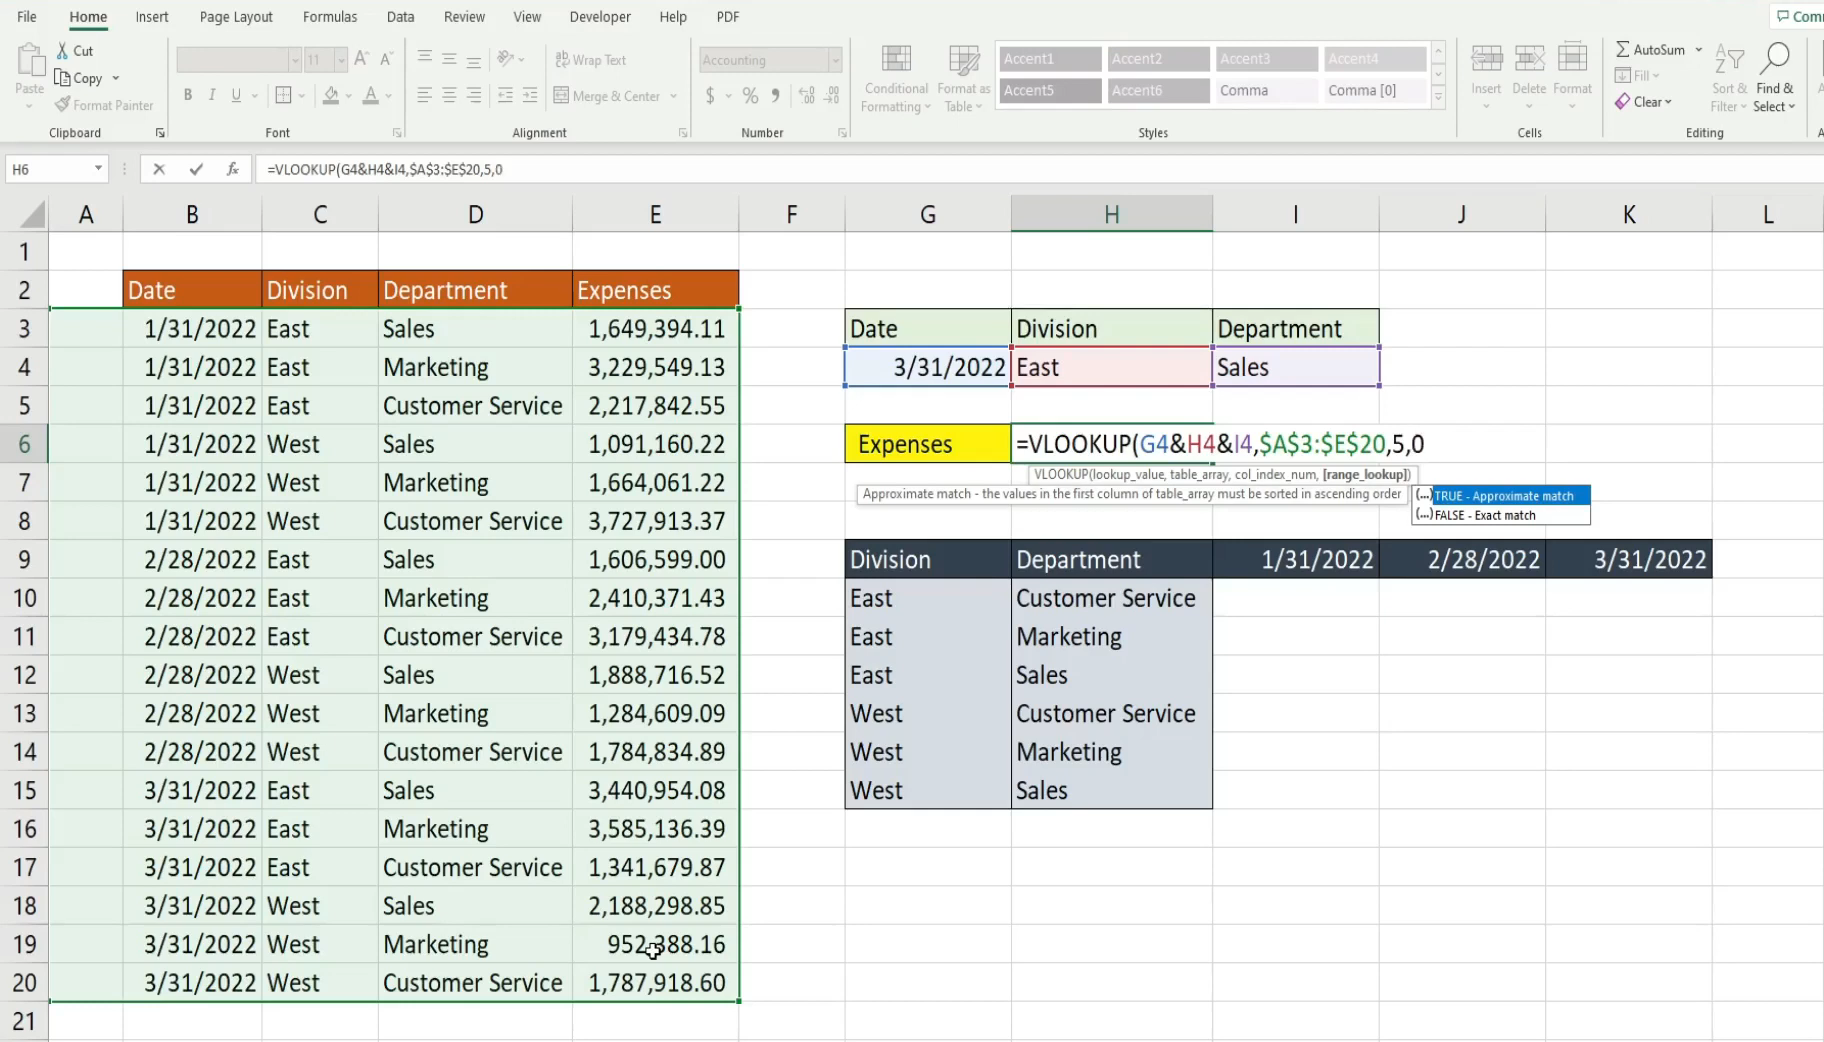Open the font size dropdown

(341, 60)
